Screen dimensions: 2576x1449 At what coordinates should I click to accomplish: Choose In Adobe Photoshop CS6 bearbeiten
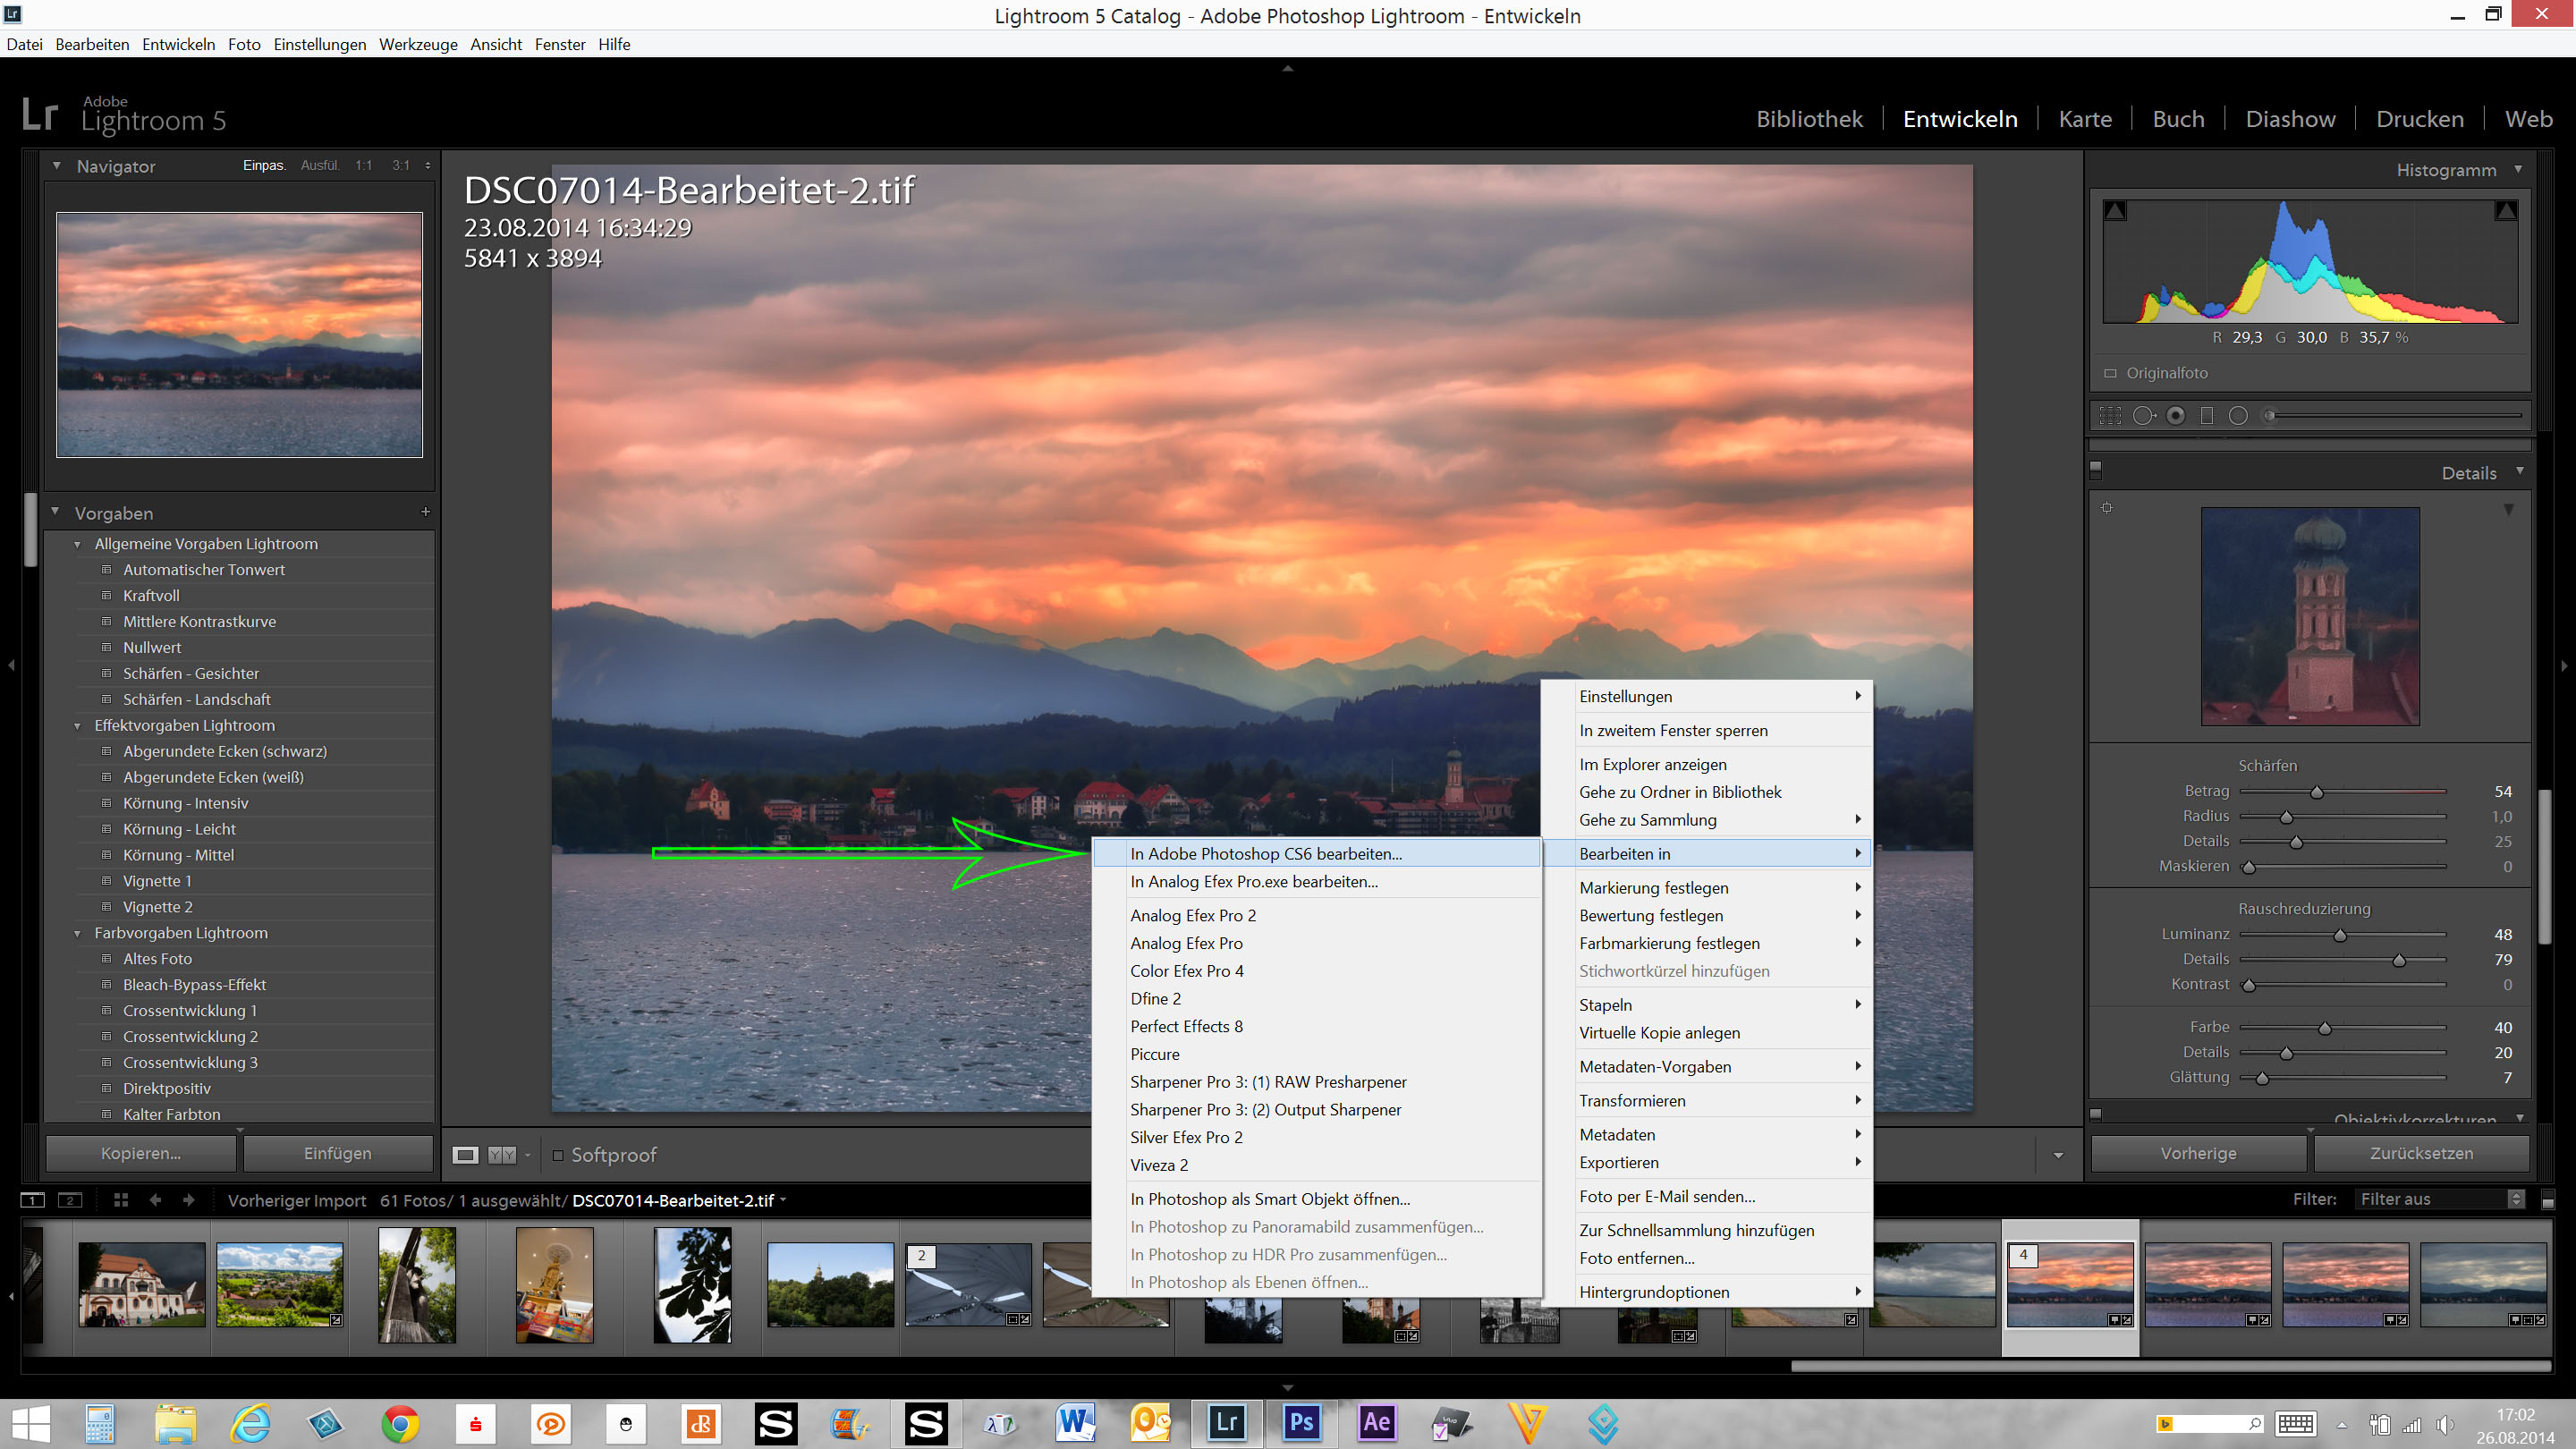coord(1316,853)
